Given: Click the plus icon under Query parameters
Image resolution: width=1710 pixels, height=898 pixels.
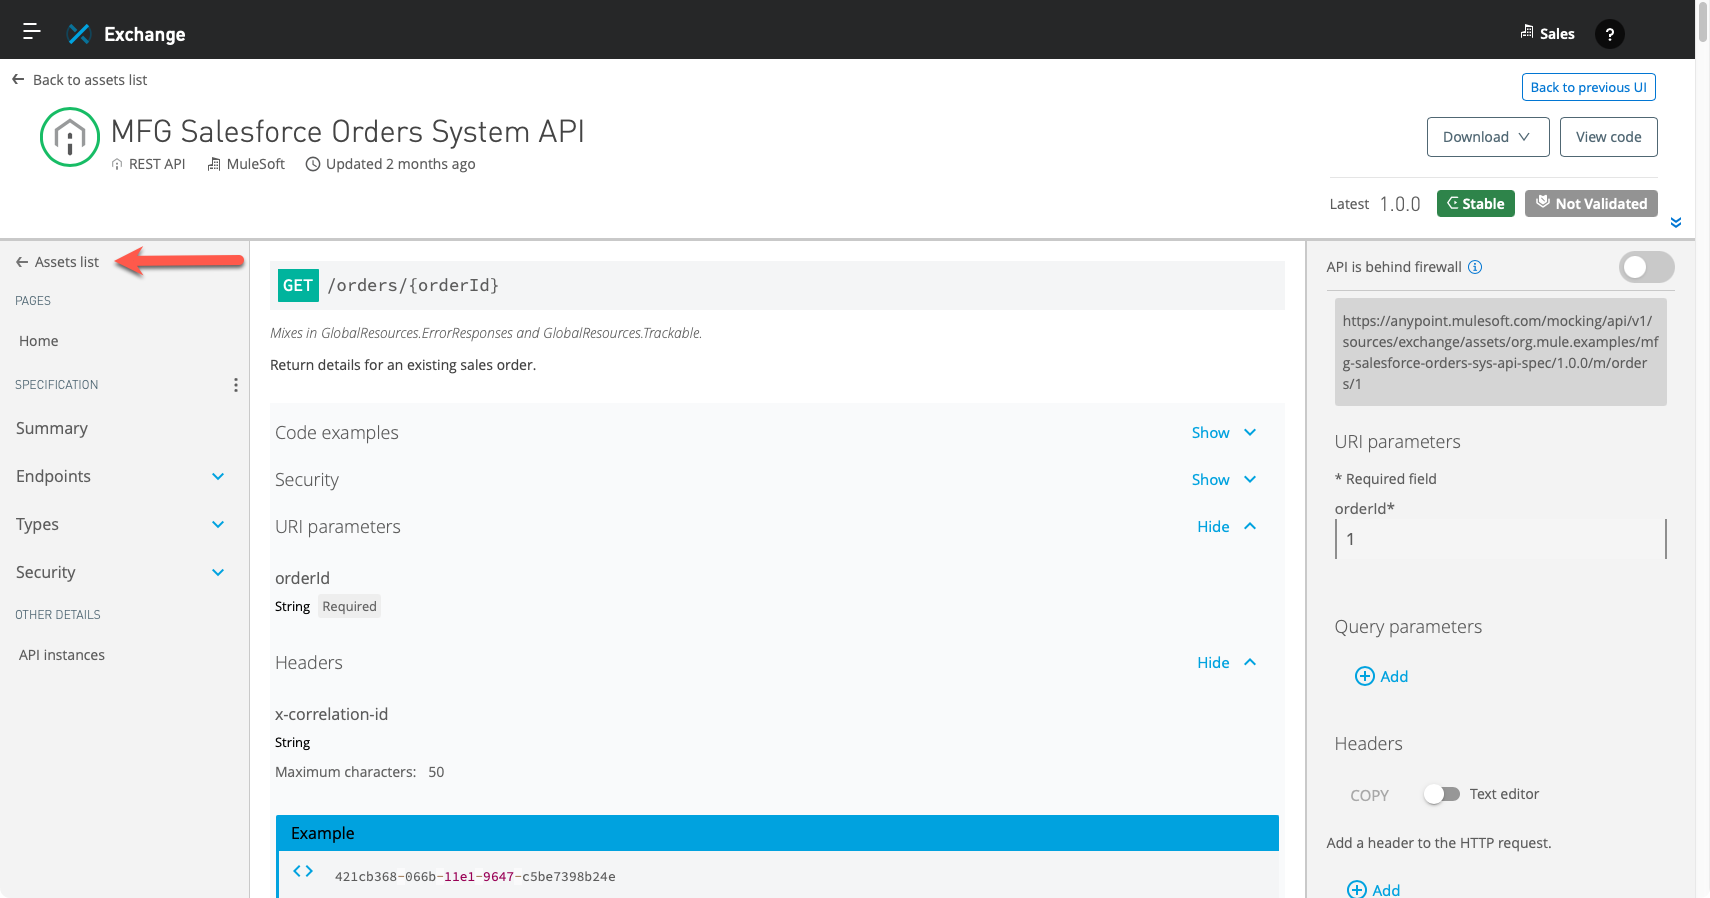Looking at the screenshot, I should [x=1364, y=676].
